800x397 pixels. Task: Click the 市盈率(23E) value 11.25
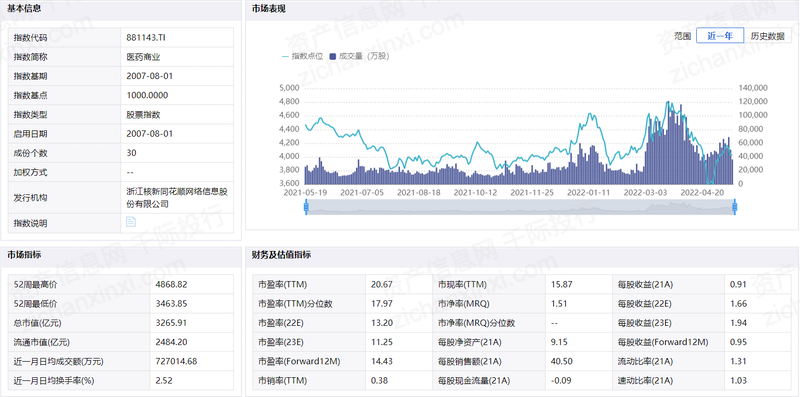[x=382, y=342]
